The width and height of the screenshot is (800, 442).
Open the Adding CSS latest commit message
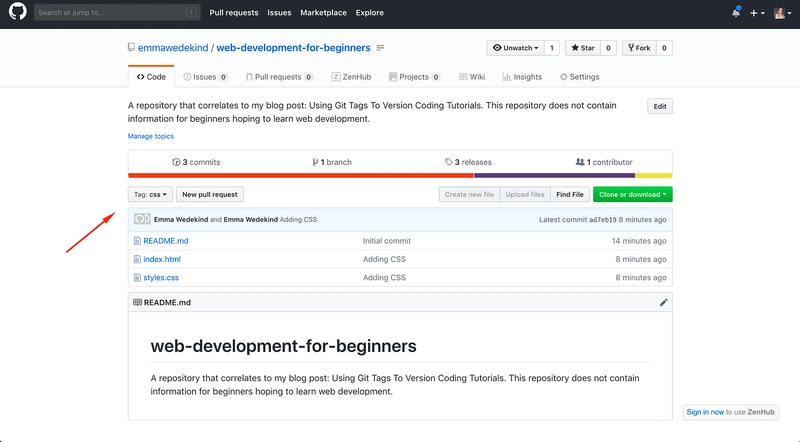[x=298, y=219]
